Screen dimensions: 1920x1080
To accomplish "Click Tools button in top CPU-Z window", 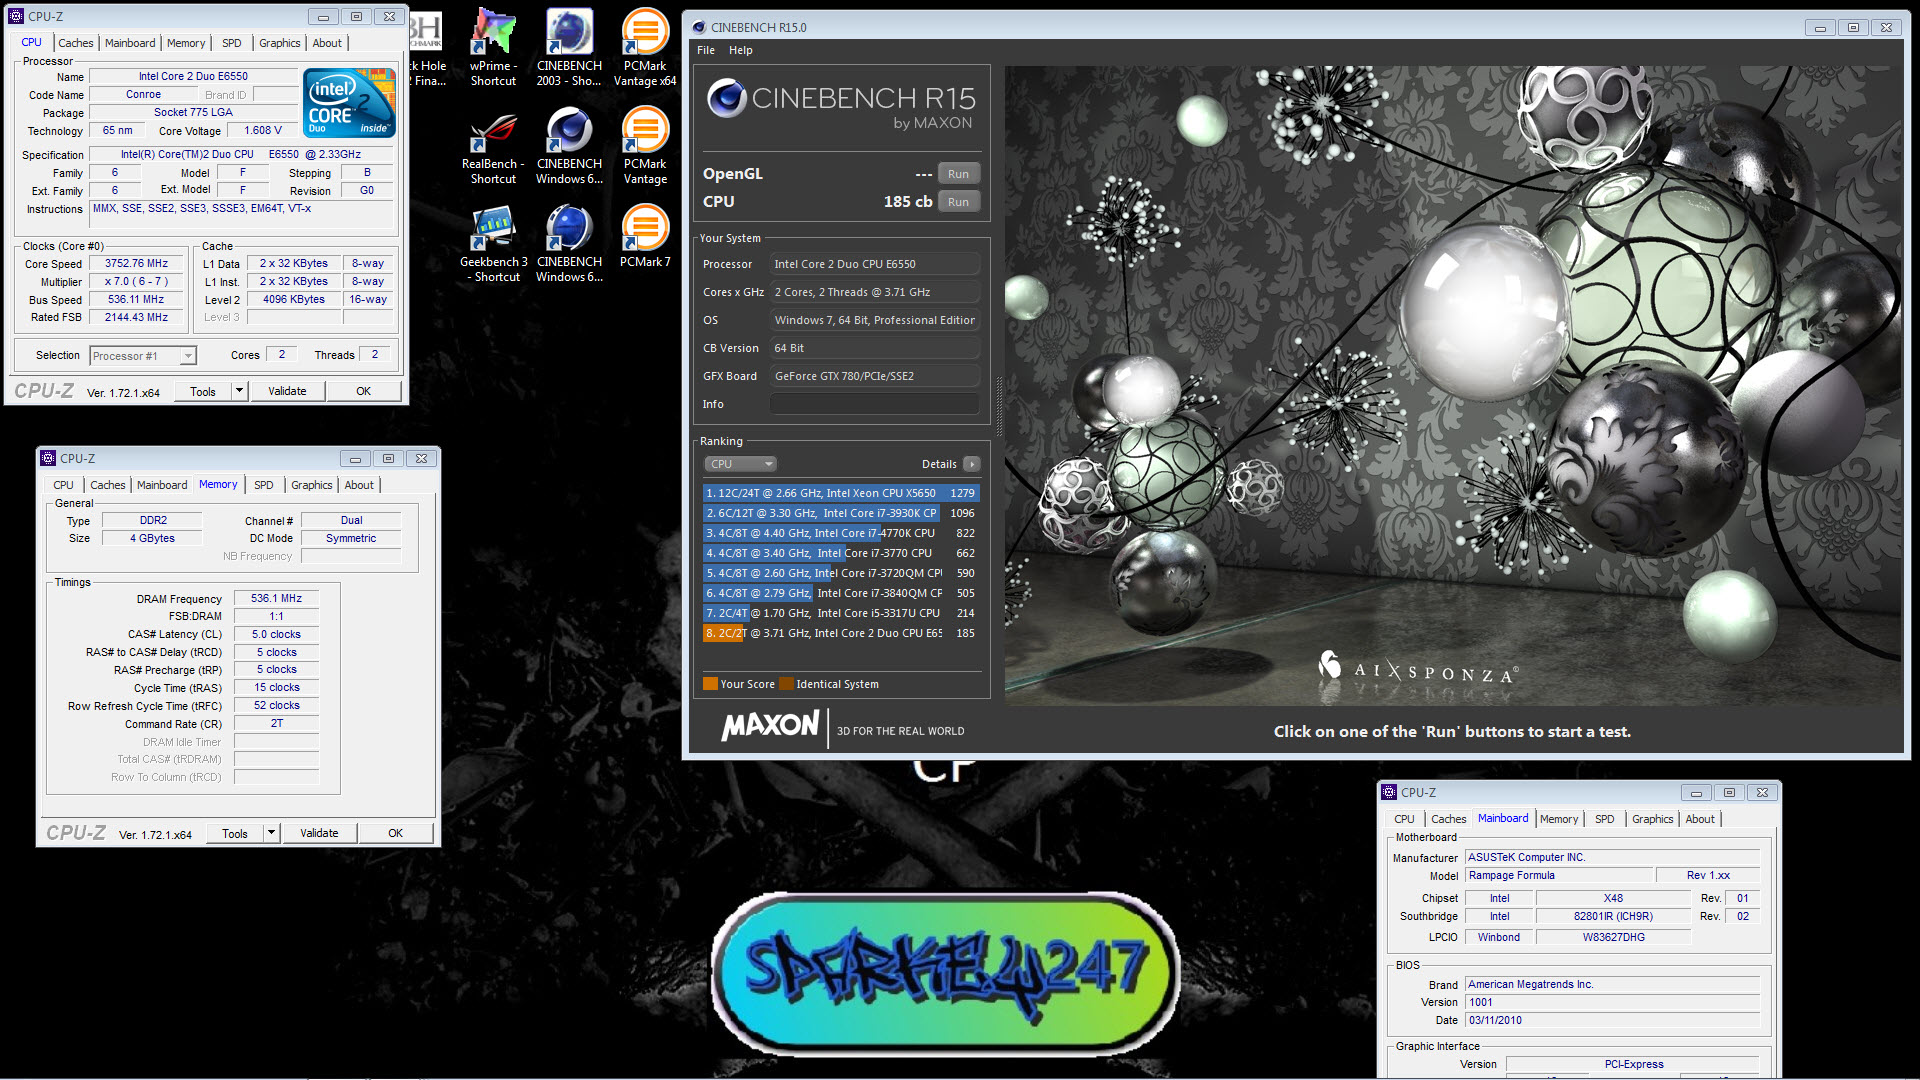I will click(x=203, y=391).
